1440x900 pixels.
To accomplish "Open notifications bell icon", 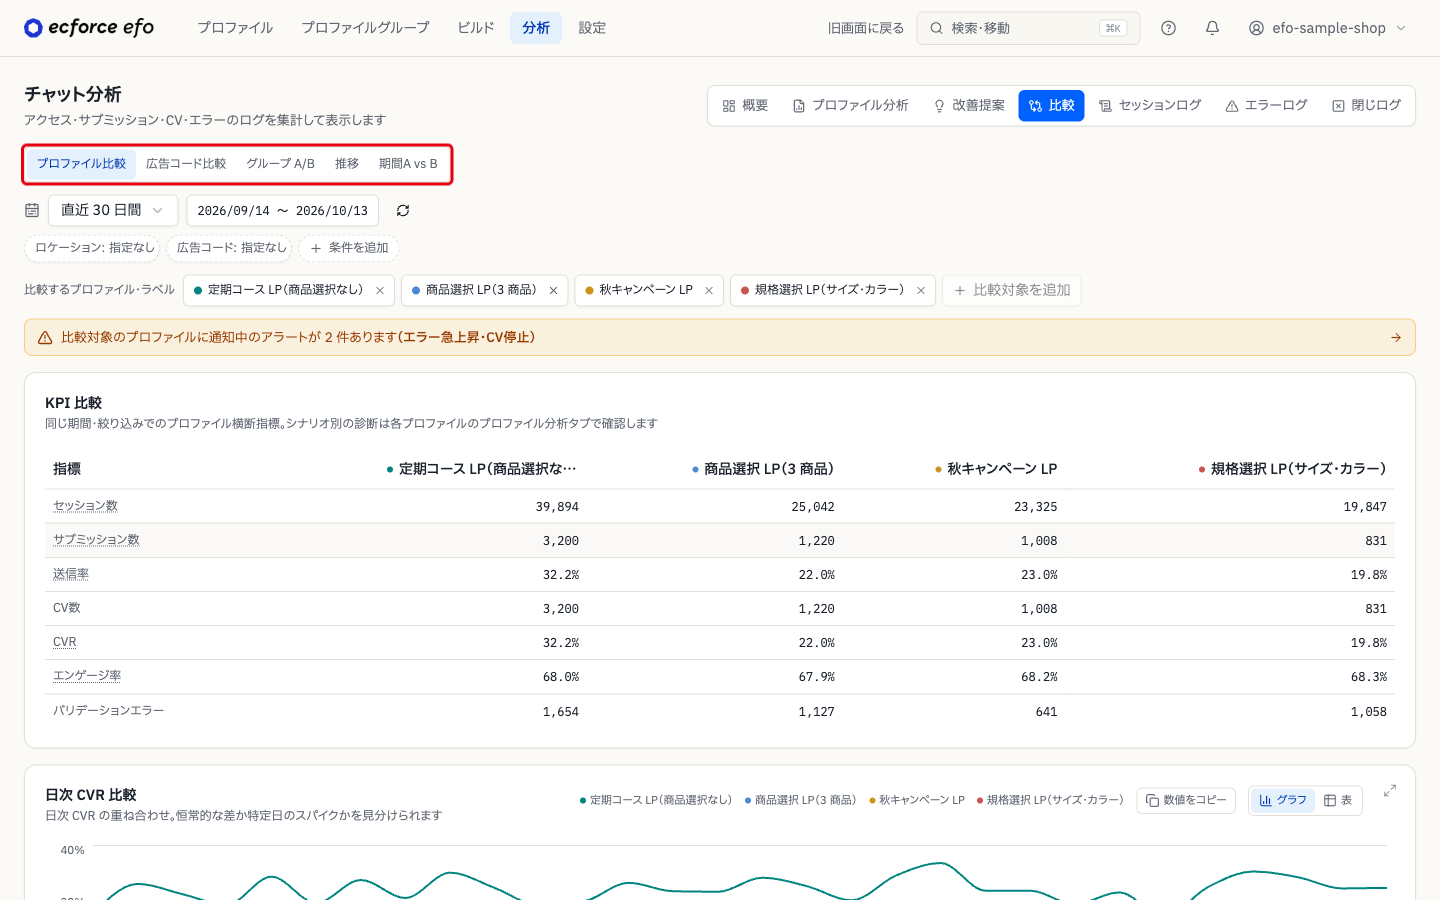I will [x=1212, y=28].
